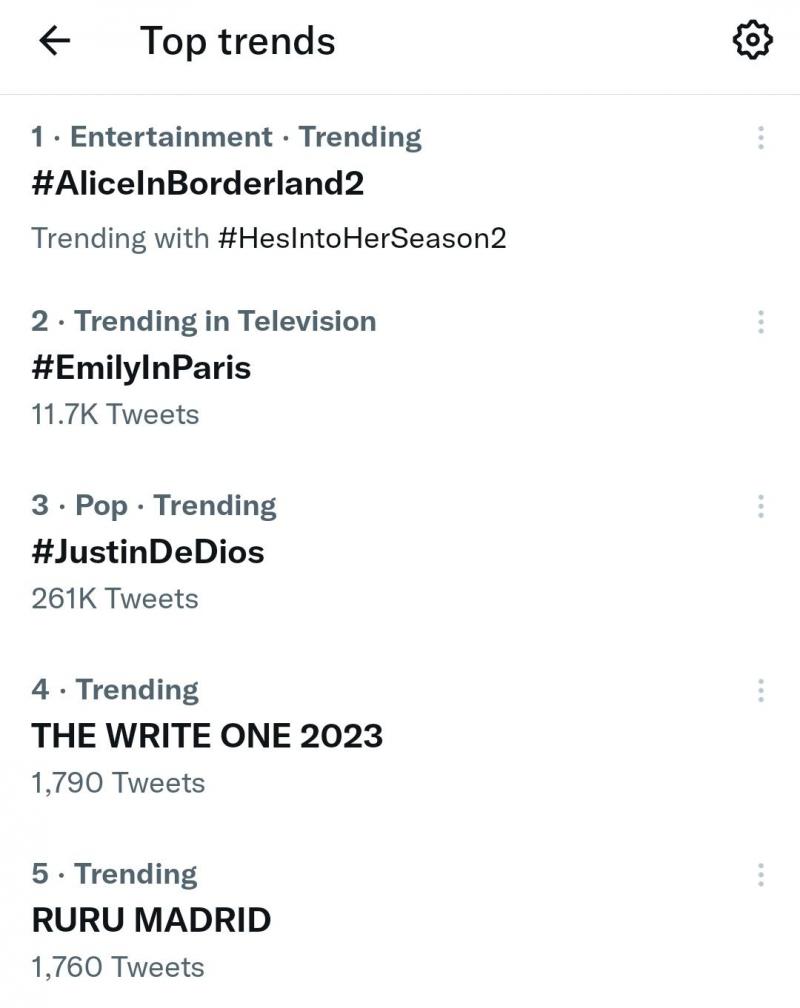Image resolution: width=800 pixels, height=1008 pixels.
Task: Tap 'Trending in Television' label
Action: pyautogui.click(x=225, y=321)
